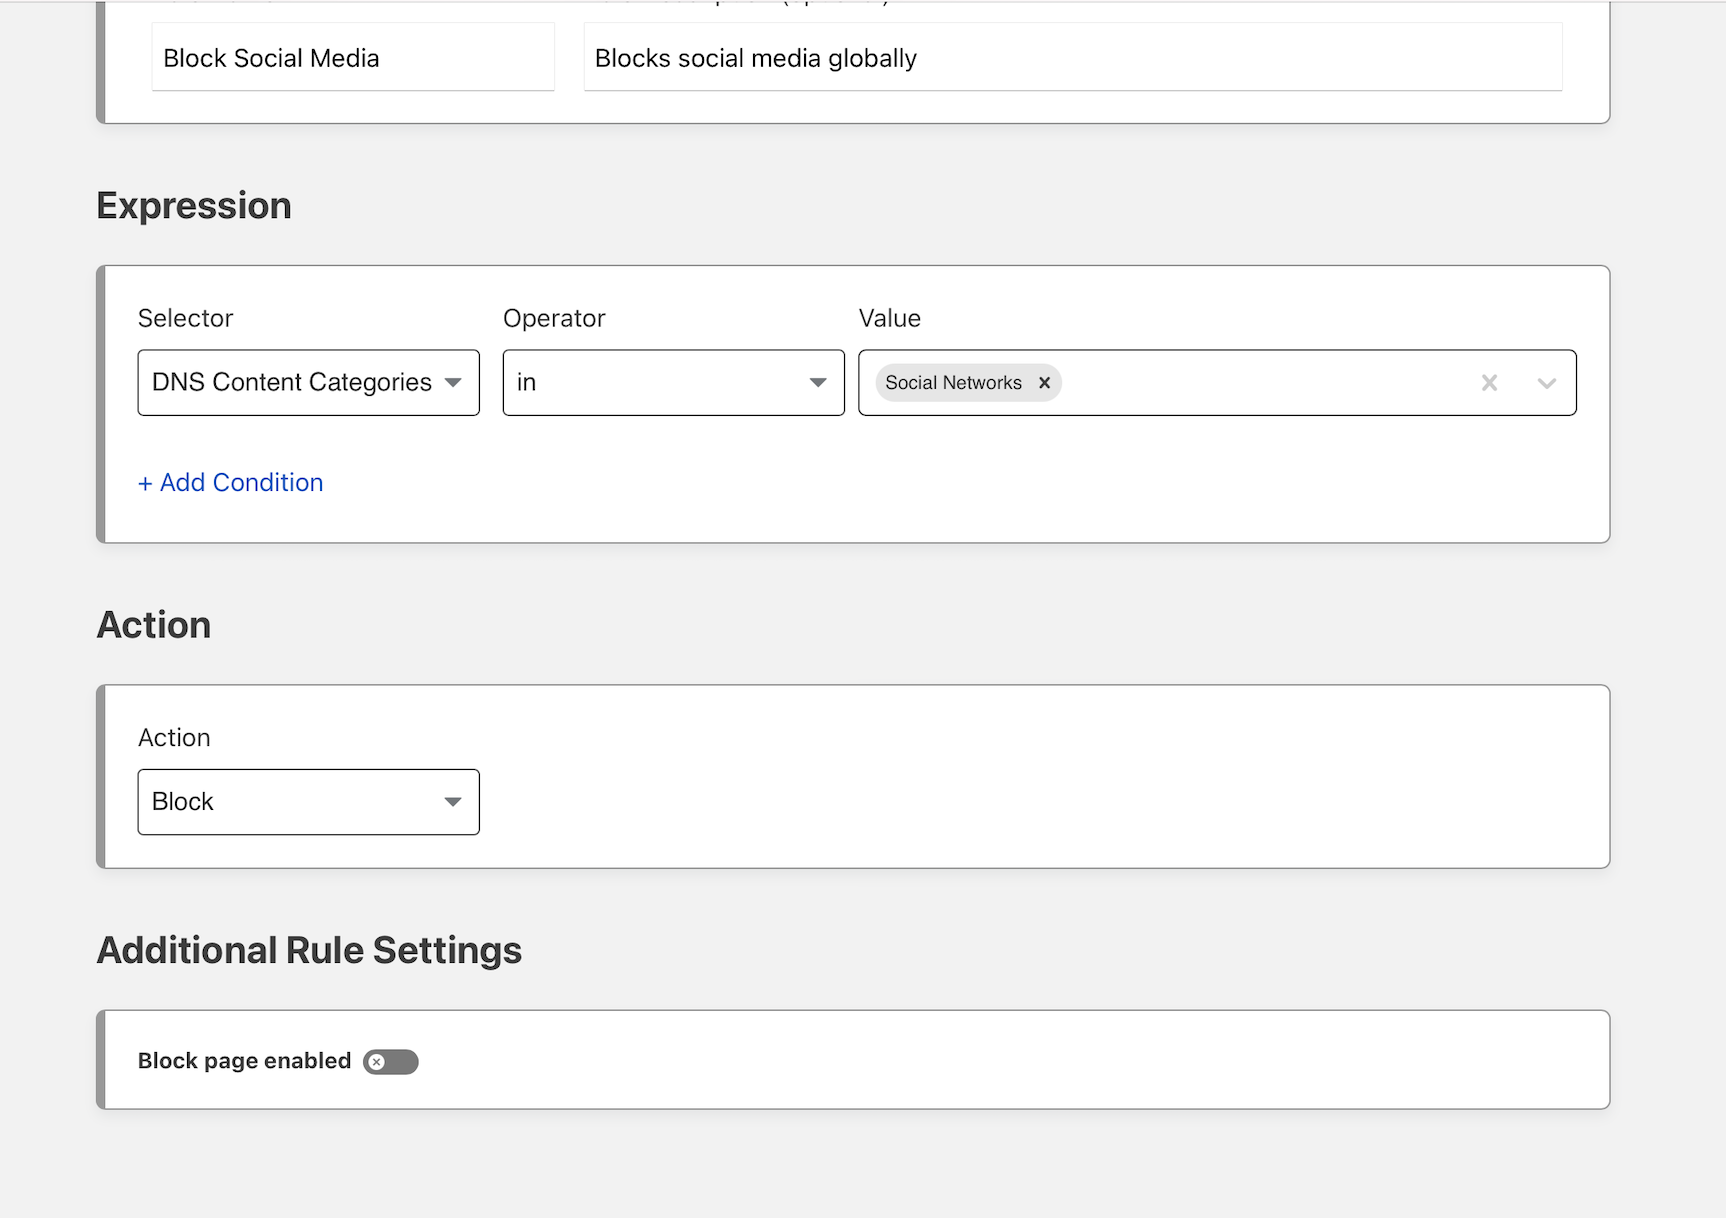
Task: Expand the Value field chevron
Action: (x=1546, y=383)
